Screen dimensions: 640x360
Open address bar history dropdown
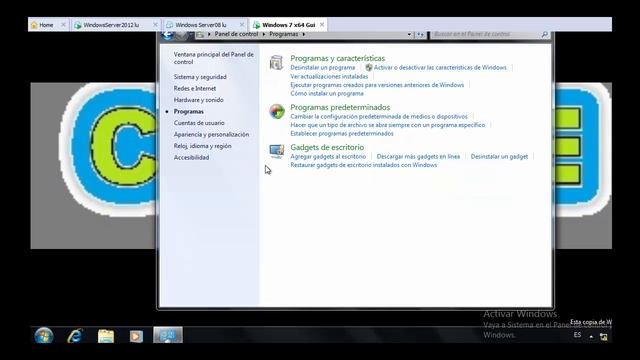click(x=409, y=35)
